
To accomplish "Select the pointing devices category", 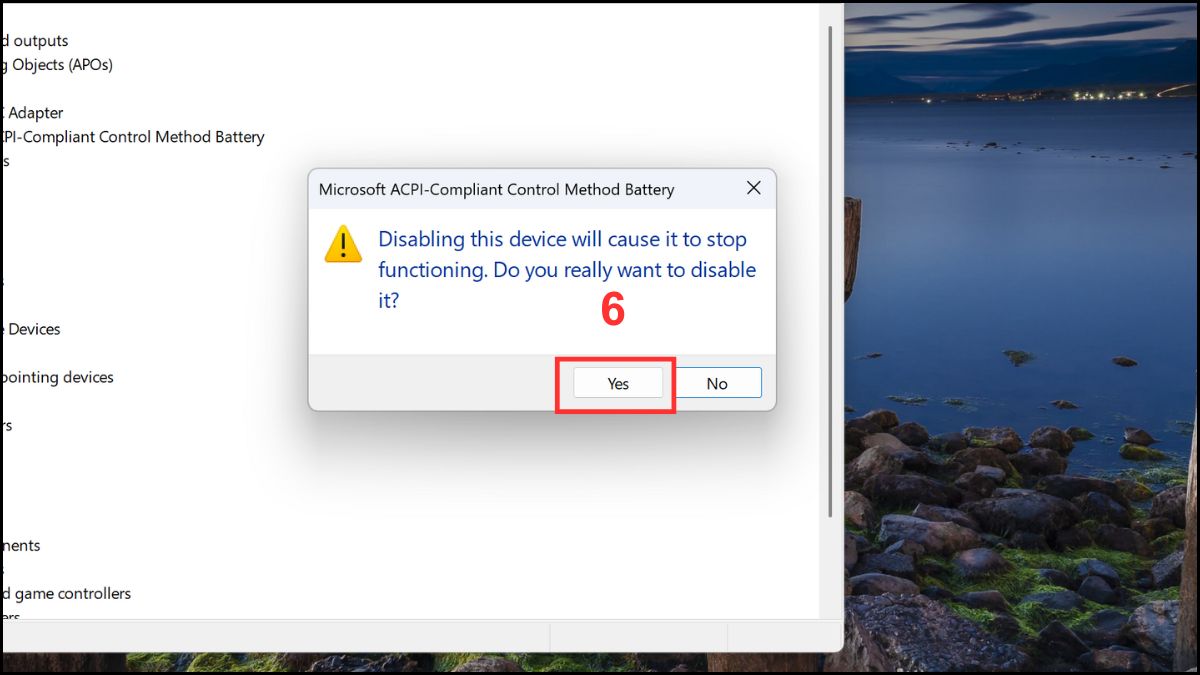I will pos(58,377).
